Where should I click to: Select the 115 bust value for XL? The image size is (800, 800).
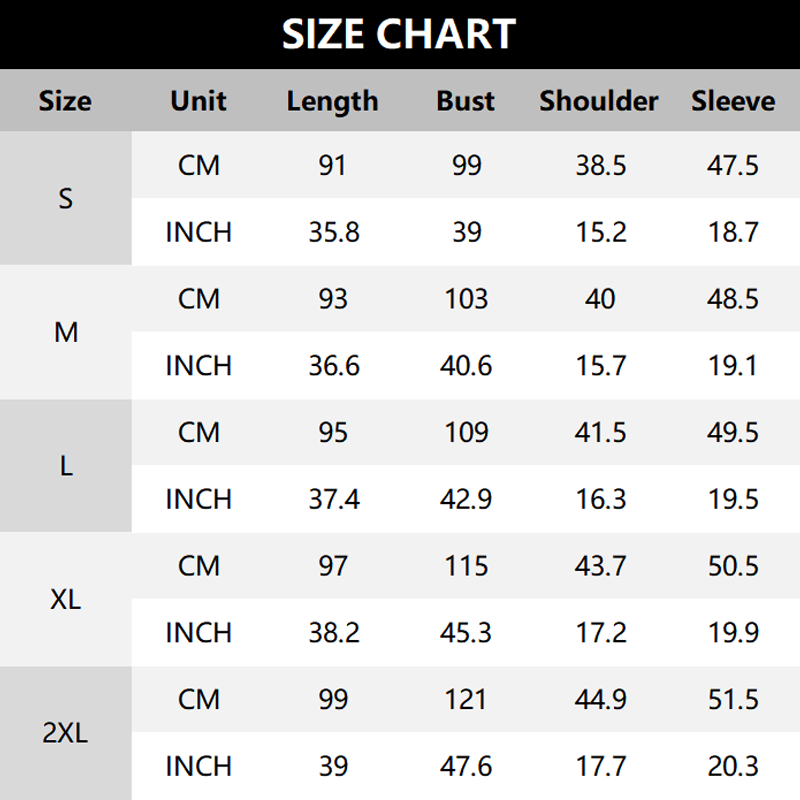[466, 566]
